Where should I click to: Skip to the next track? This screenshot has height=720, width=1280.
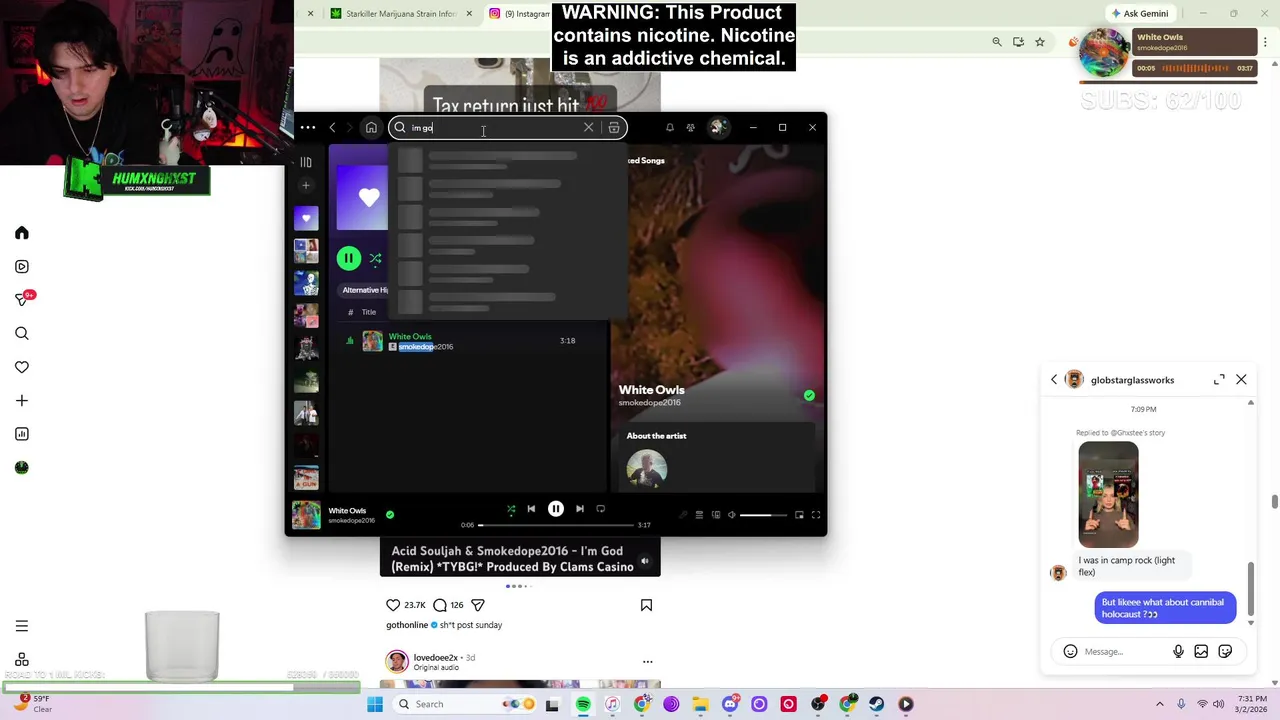pos(580,509)
